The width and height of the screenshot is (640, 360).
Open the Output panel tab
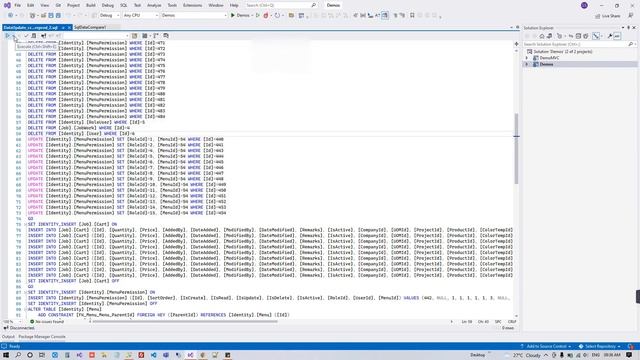[8, 337]
